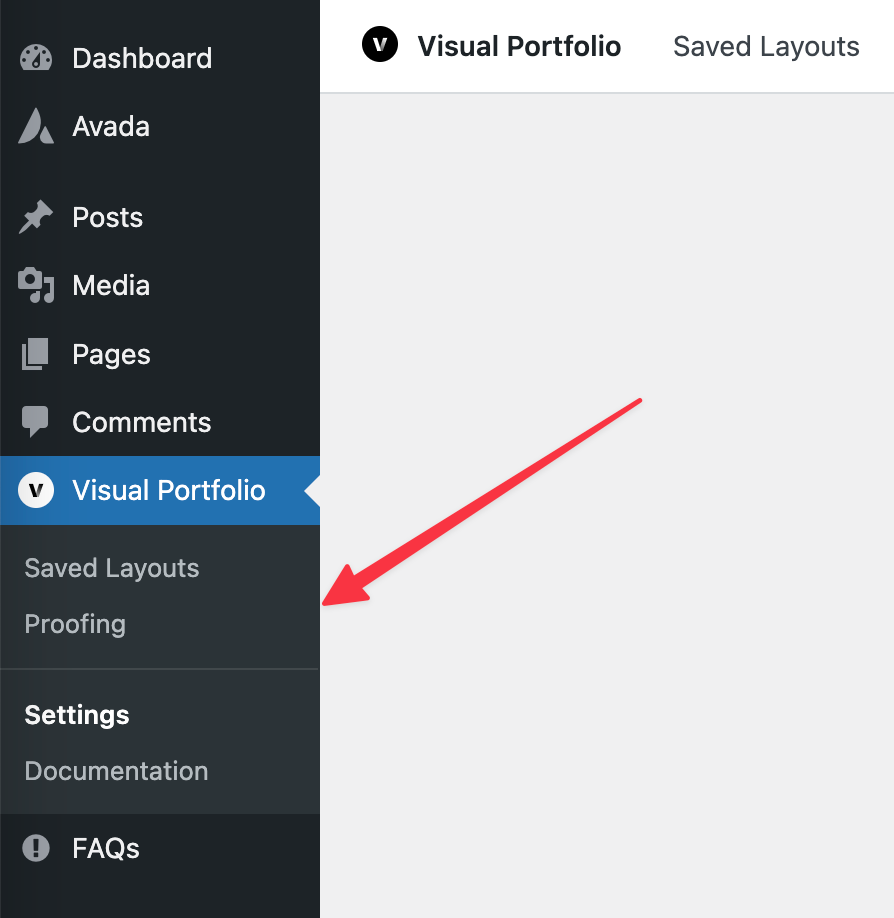Open Saved Layouts submenu link

(112, 568)
